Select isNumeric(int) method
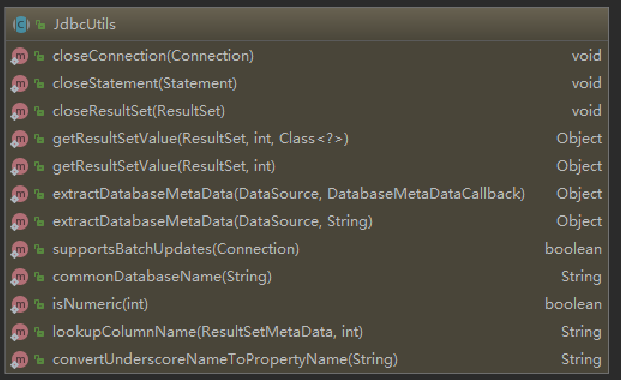The image size is (621, 380). tap(100, 304)
